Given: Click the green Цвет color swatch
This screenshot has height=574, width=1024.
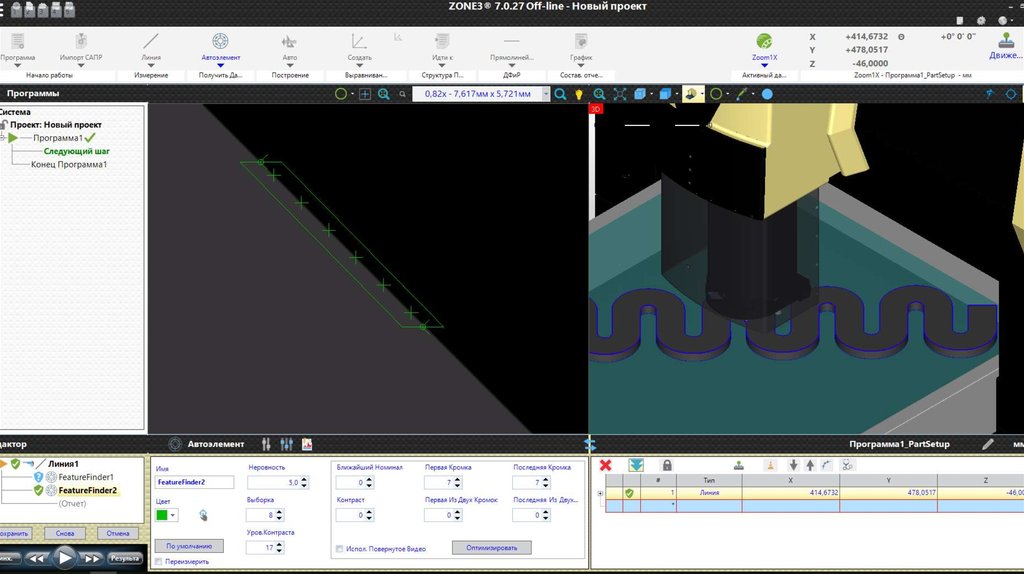Looking at the screenshot, I should coord(162,515).
